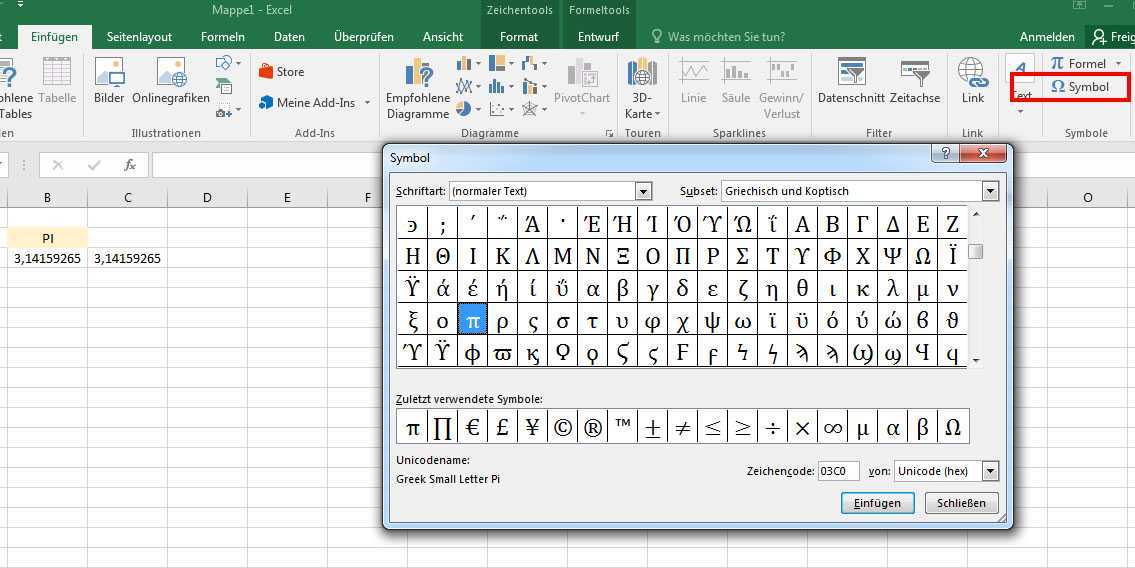Expand the screenshot dropdown in Illustrationen

(x=238, y=111)
